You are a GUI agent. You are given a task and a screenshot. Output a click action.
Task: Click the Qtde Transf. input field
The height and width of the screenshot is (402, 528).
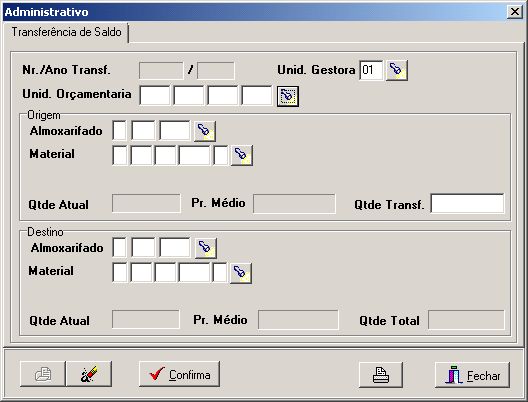point(467,203)
